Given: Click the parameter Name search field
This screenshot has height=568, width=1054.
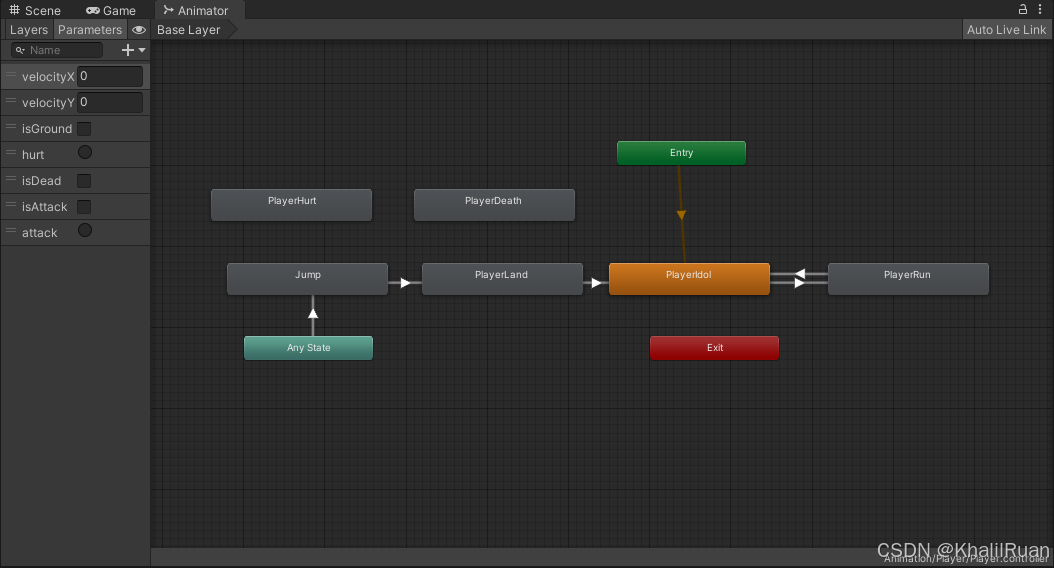Looking at the screenshot, I should coord(58,50).
